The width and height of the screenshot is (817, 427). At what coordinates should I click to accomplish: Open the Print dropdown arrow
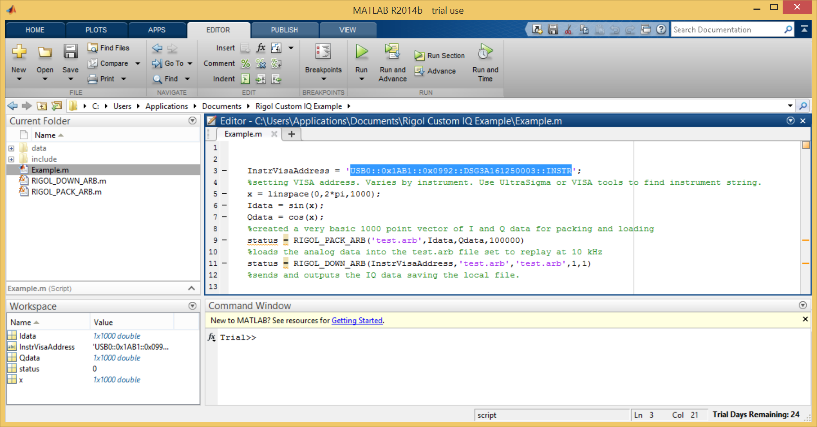(123, 78)
